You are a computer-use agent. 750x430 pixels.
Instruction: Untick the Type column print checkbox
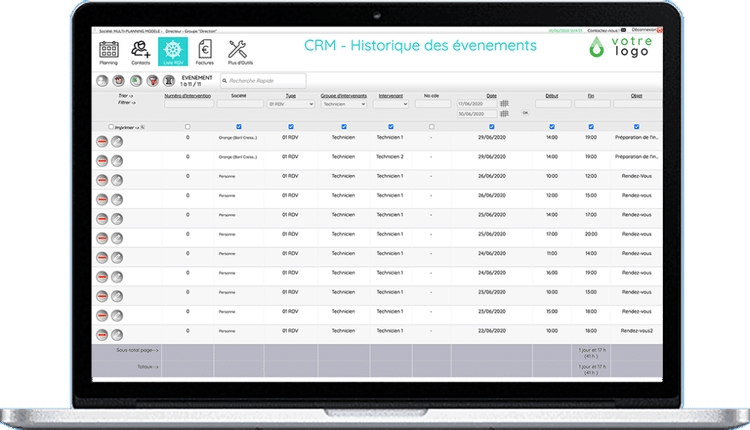point(291,127)
